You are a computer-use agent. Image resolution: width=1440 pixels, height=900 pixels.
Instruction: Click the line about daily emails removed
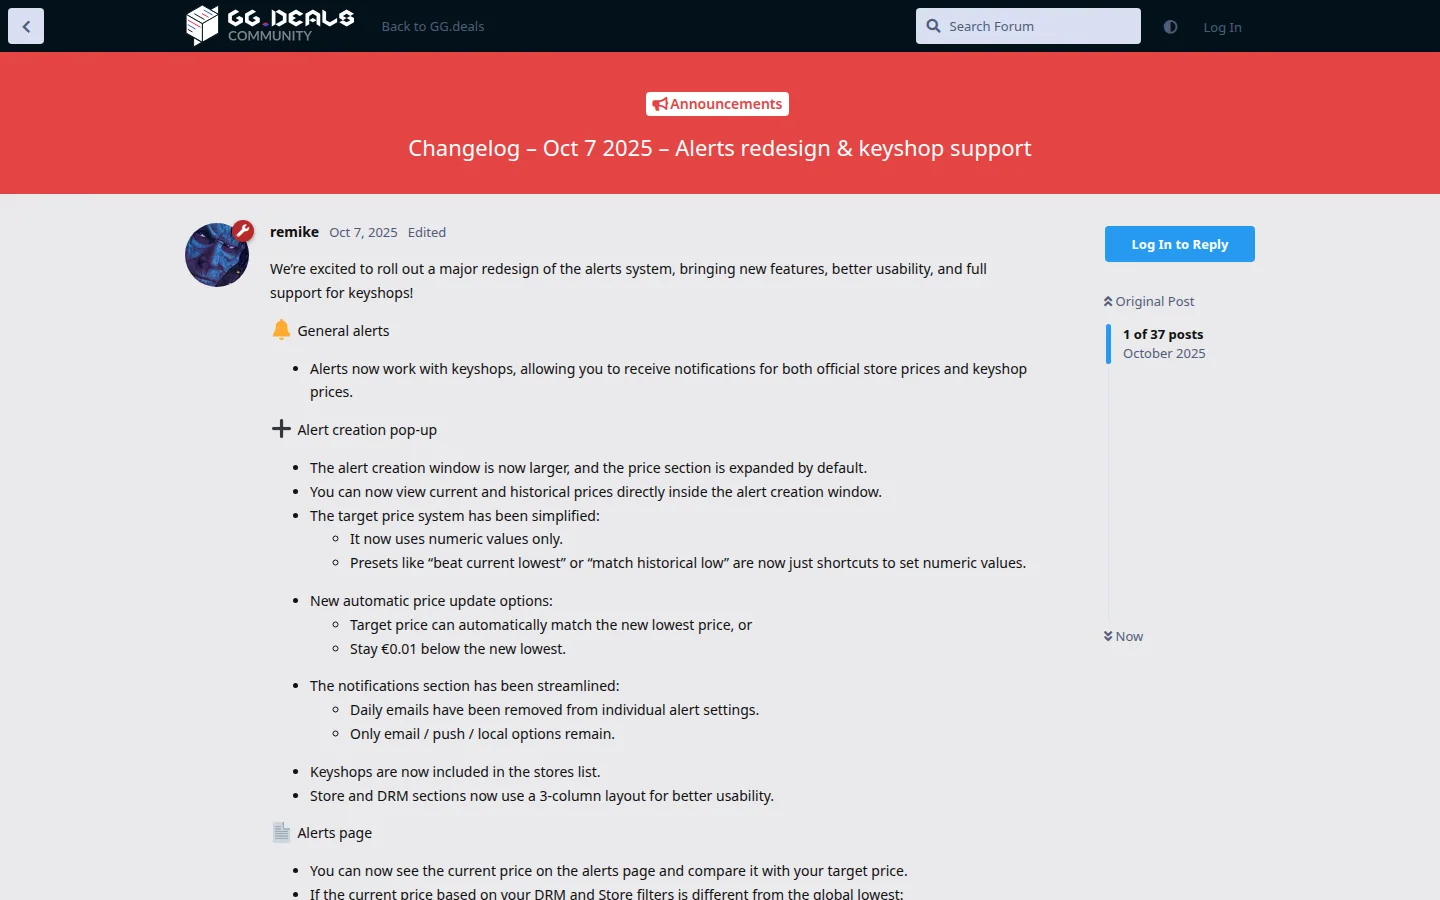(554, 710)
